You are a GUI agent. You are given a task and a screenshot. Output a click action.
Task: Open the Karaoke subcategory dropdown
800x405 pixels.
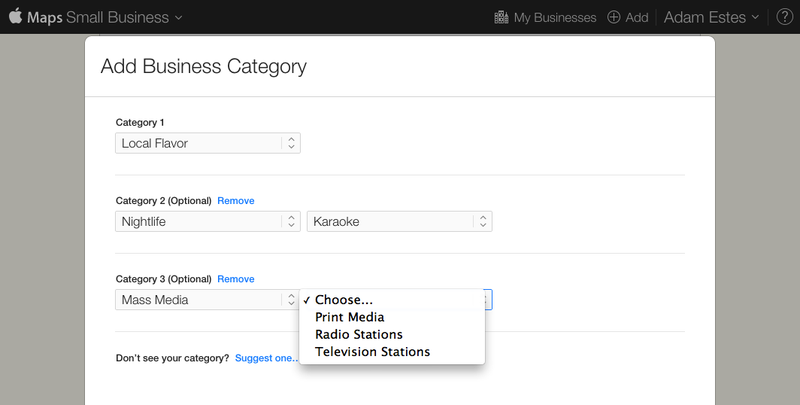pos(399,221)
